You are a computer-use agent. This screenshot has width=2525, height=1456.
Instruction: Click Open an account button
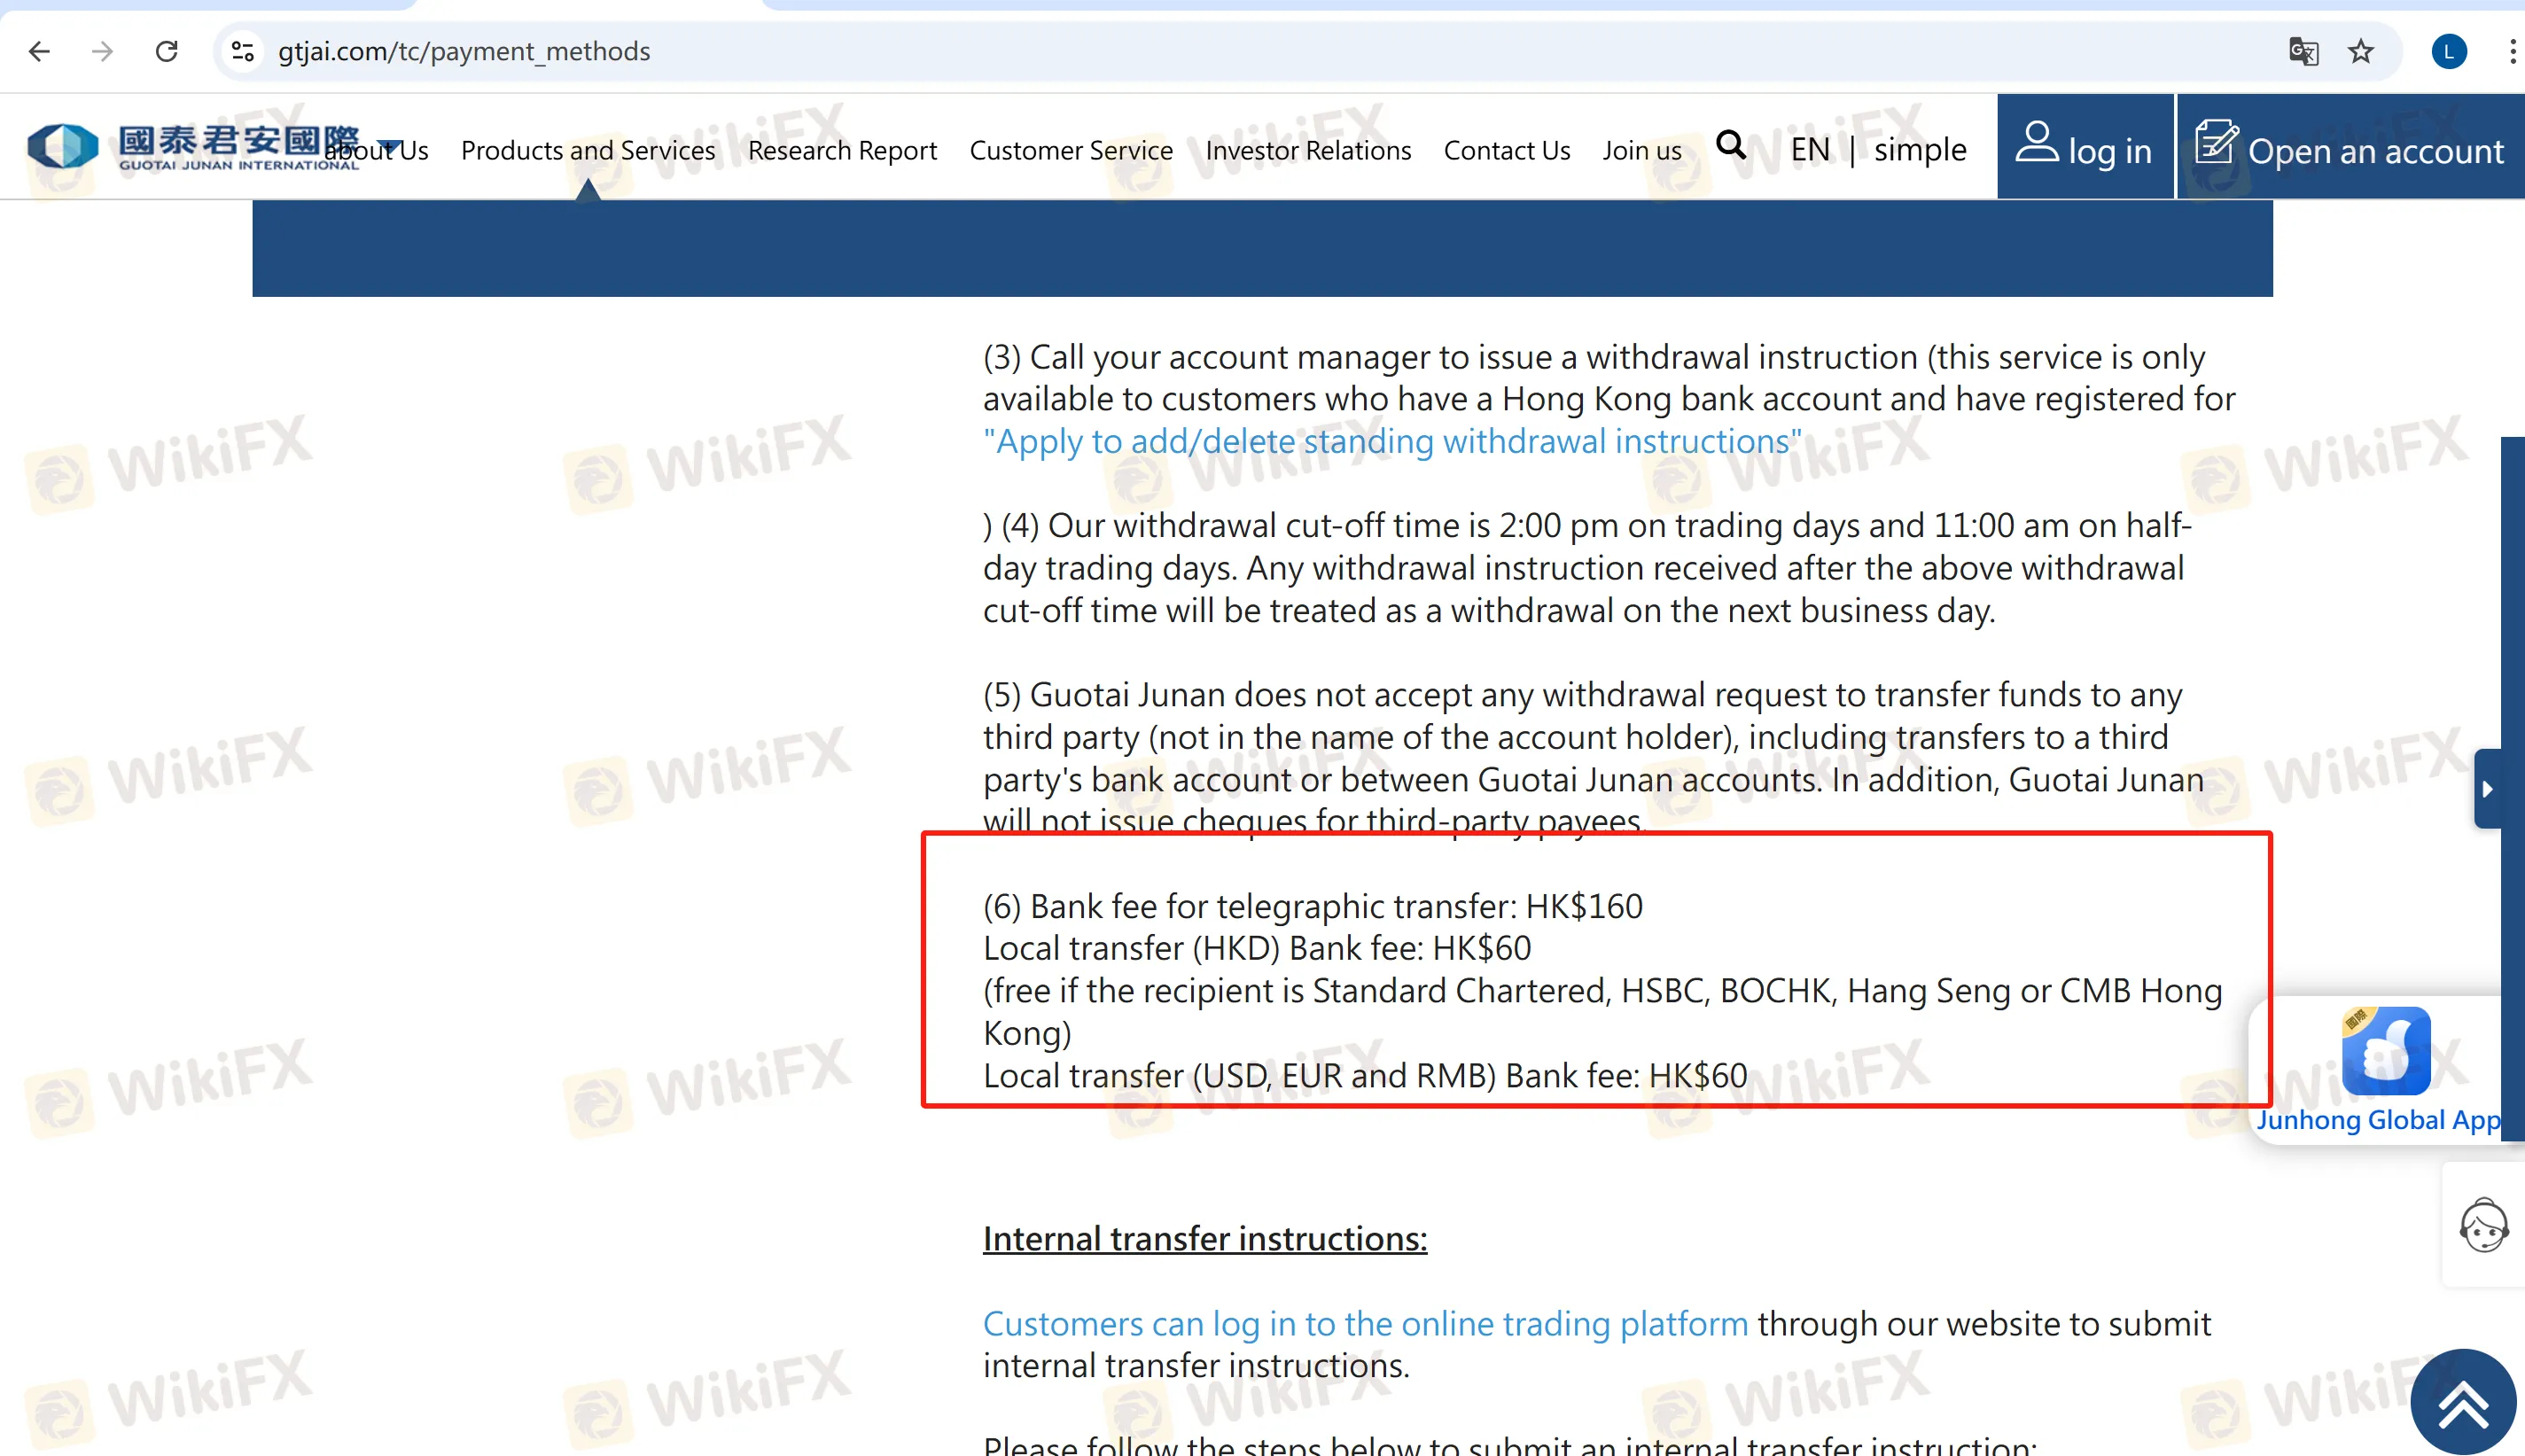tap(2350, 148)
